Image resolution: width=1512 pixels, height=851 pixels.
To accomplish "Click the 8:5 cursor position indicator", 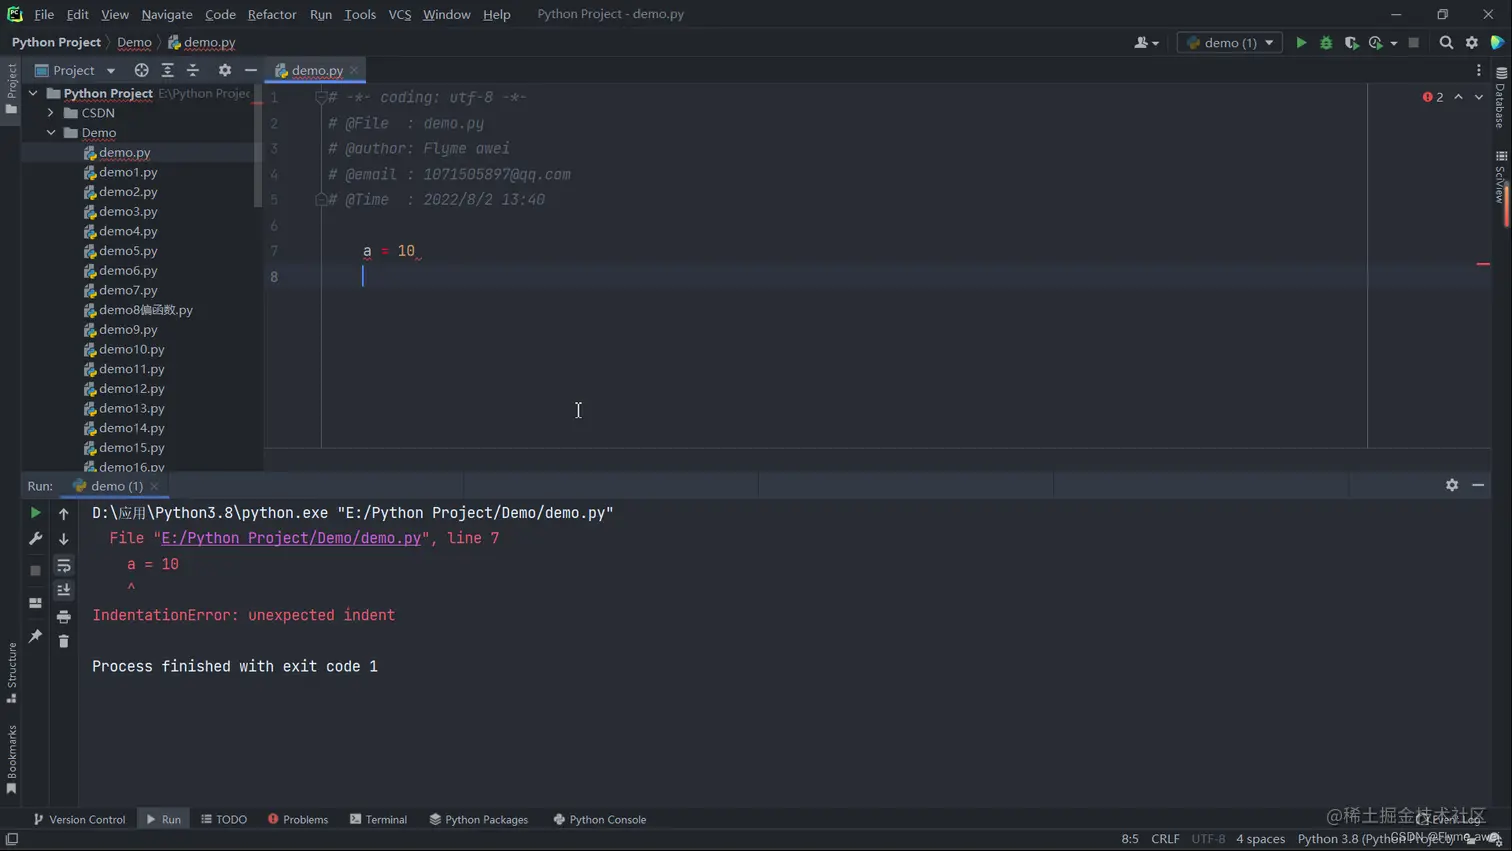I will tap(1130, 839).
